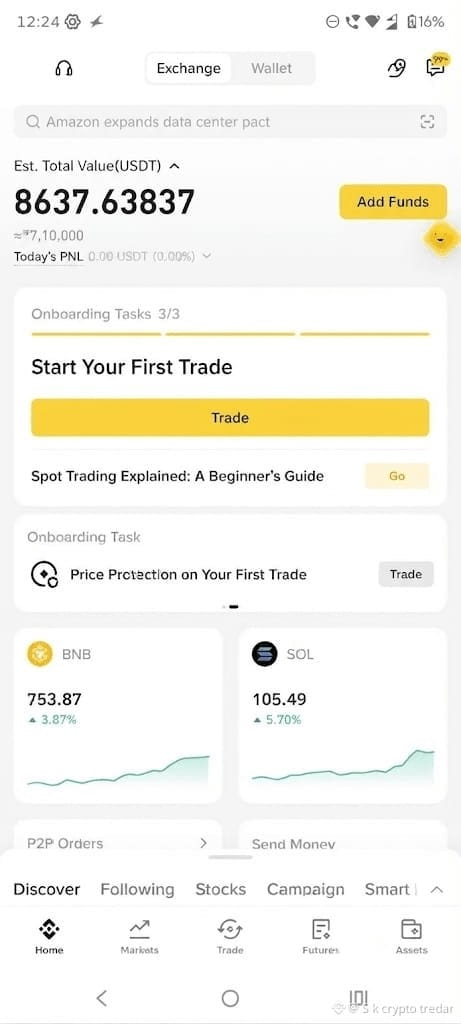Switch to the Wallet toggle
This screenshot has height=1024, width=461.
coord(272,69)
